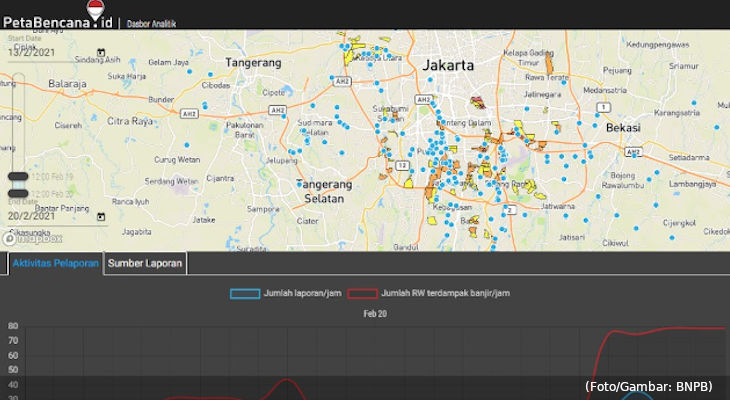Click the PetaBencana.id site title
Image resolution: width=730 pixels, height=400 pixels.
tap(56, 21)
